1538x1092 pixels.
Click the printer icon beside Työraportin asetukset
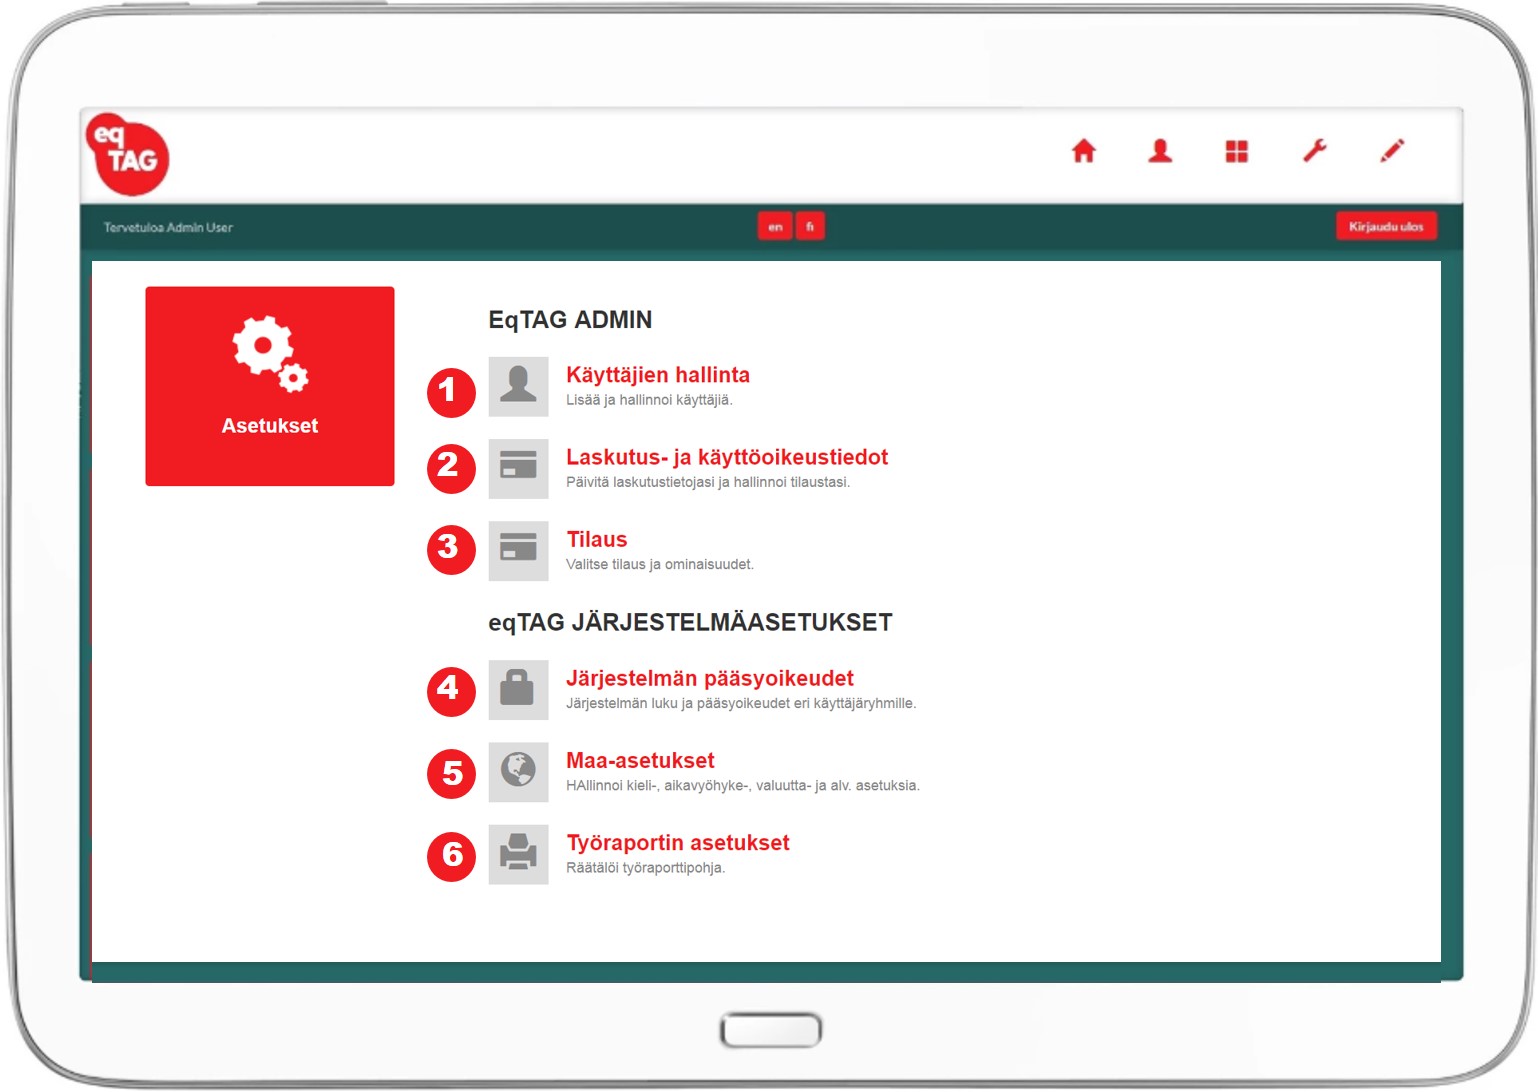(x=518, y=854)
